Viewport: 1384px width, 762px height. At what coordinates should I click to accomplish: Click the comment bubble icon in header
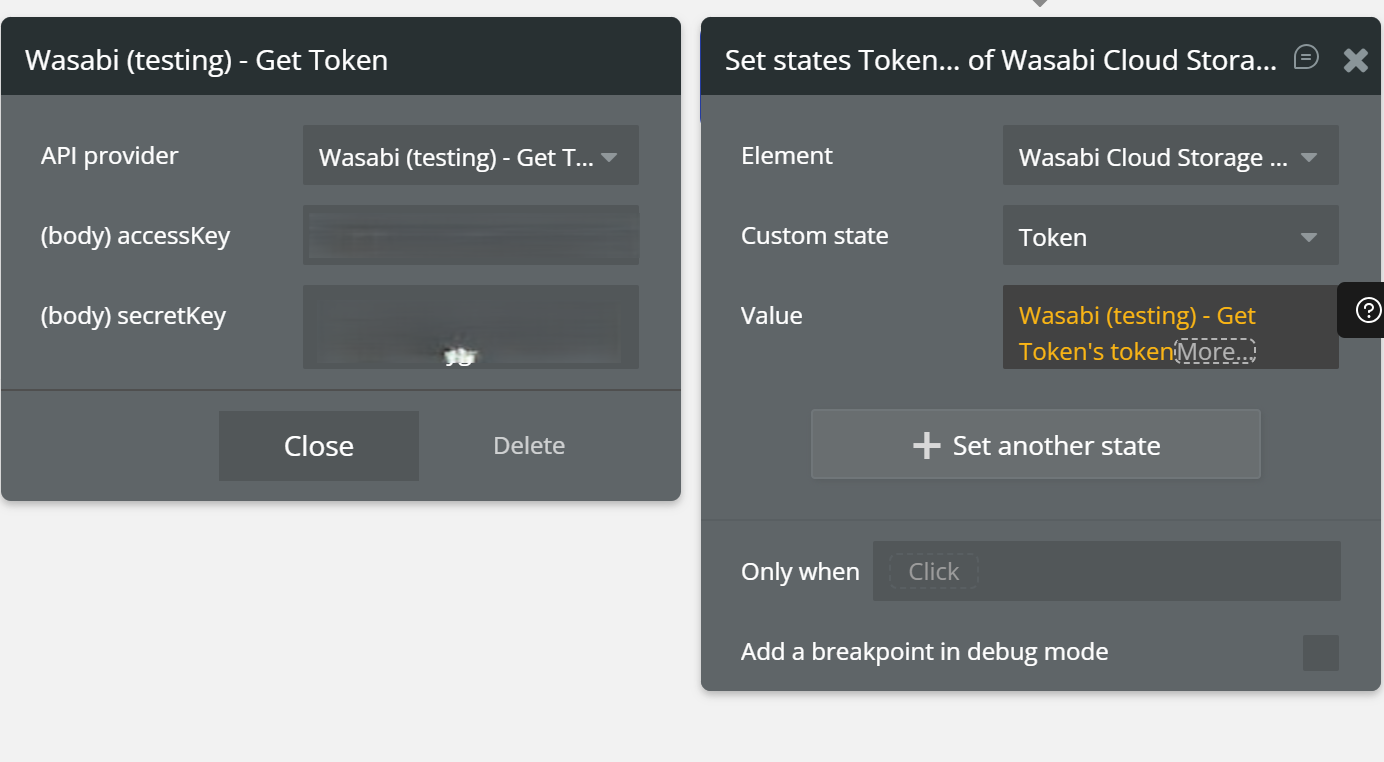click(1306, 57)
